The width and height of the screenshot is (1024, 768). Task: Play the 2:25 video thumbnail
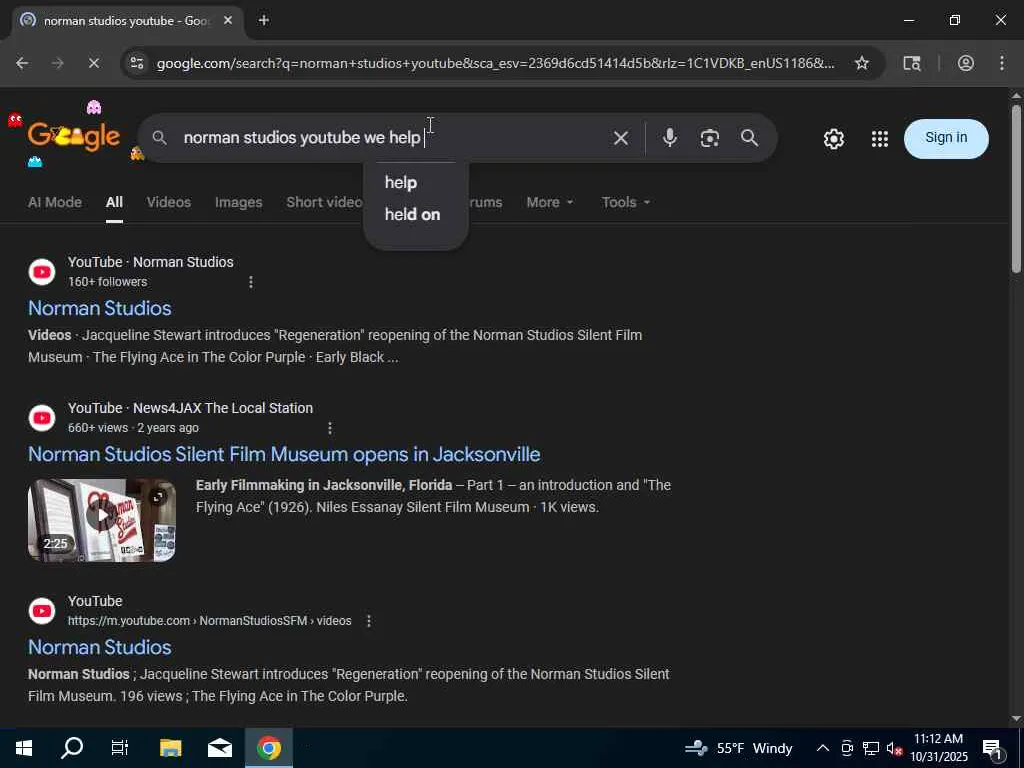coord(102,520)
